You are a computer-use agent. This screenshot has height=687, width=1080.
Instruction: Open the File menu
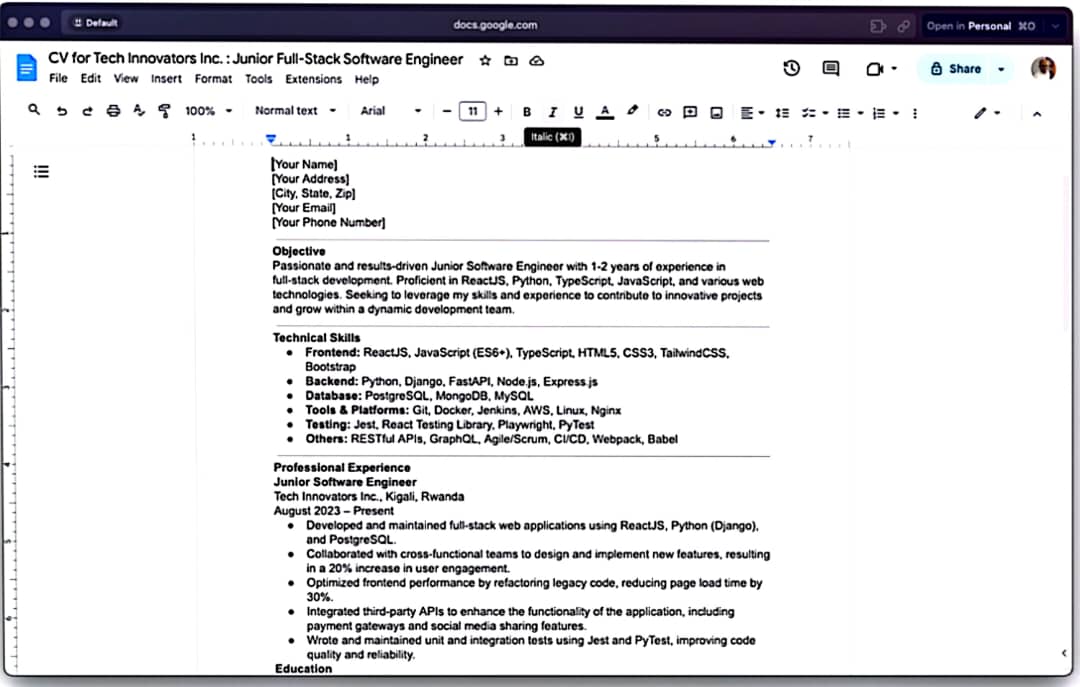point(59,79)
